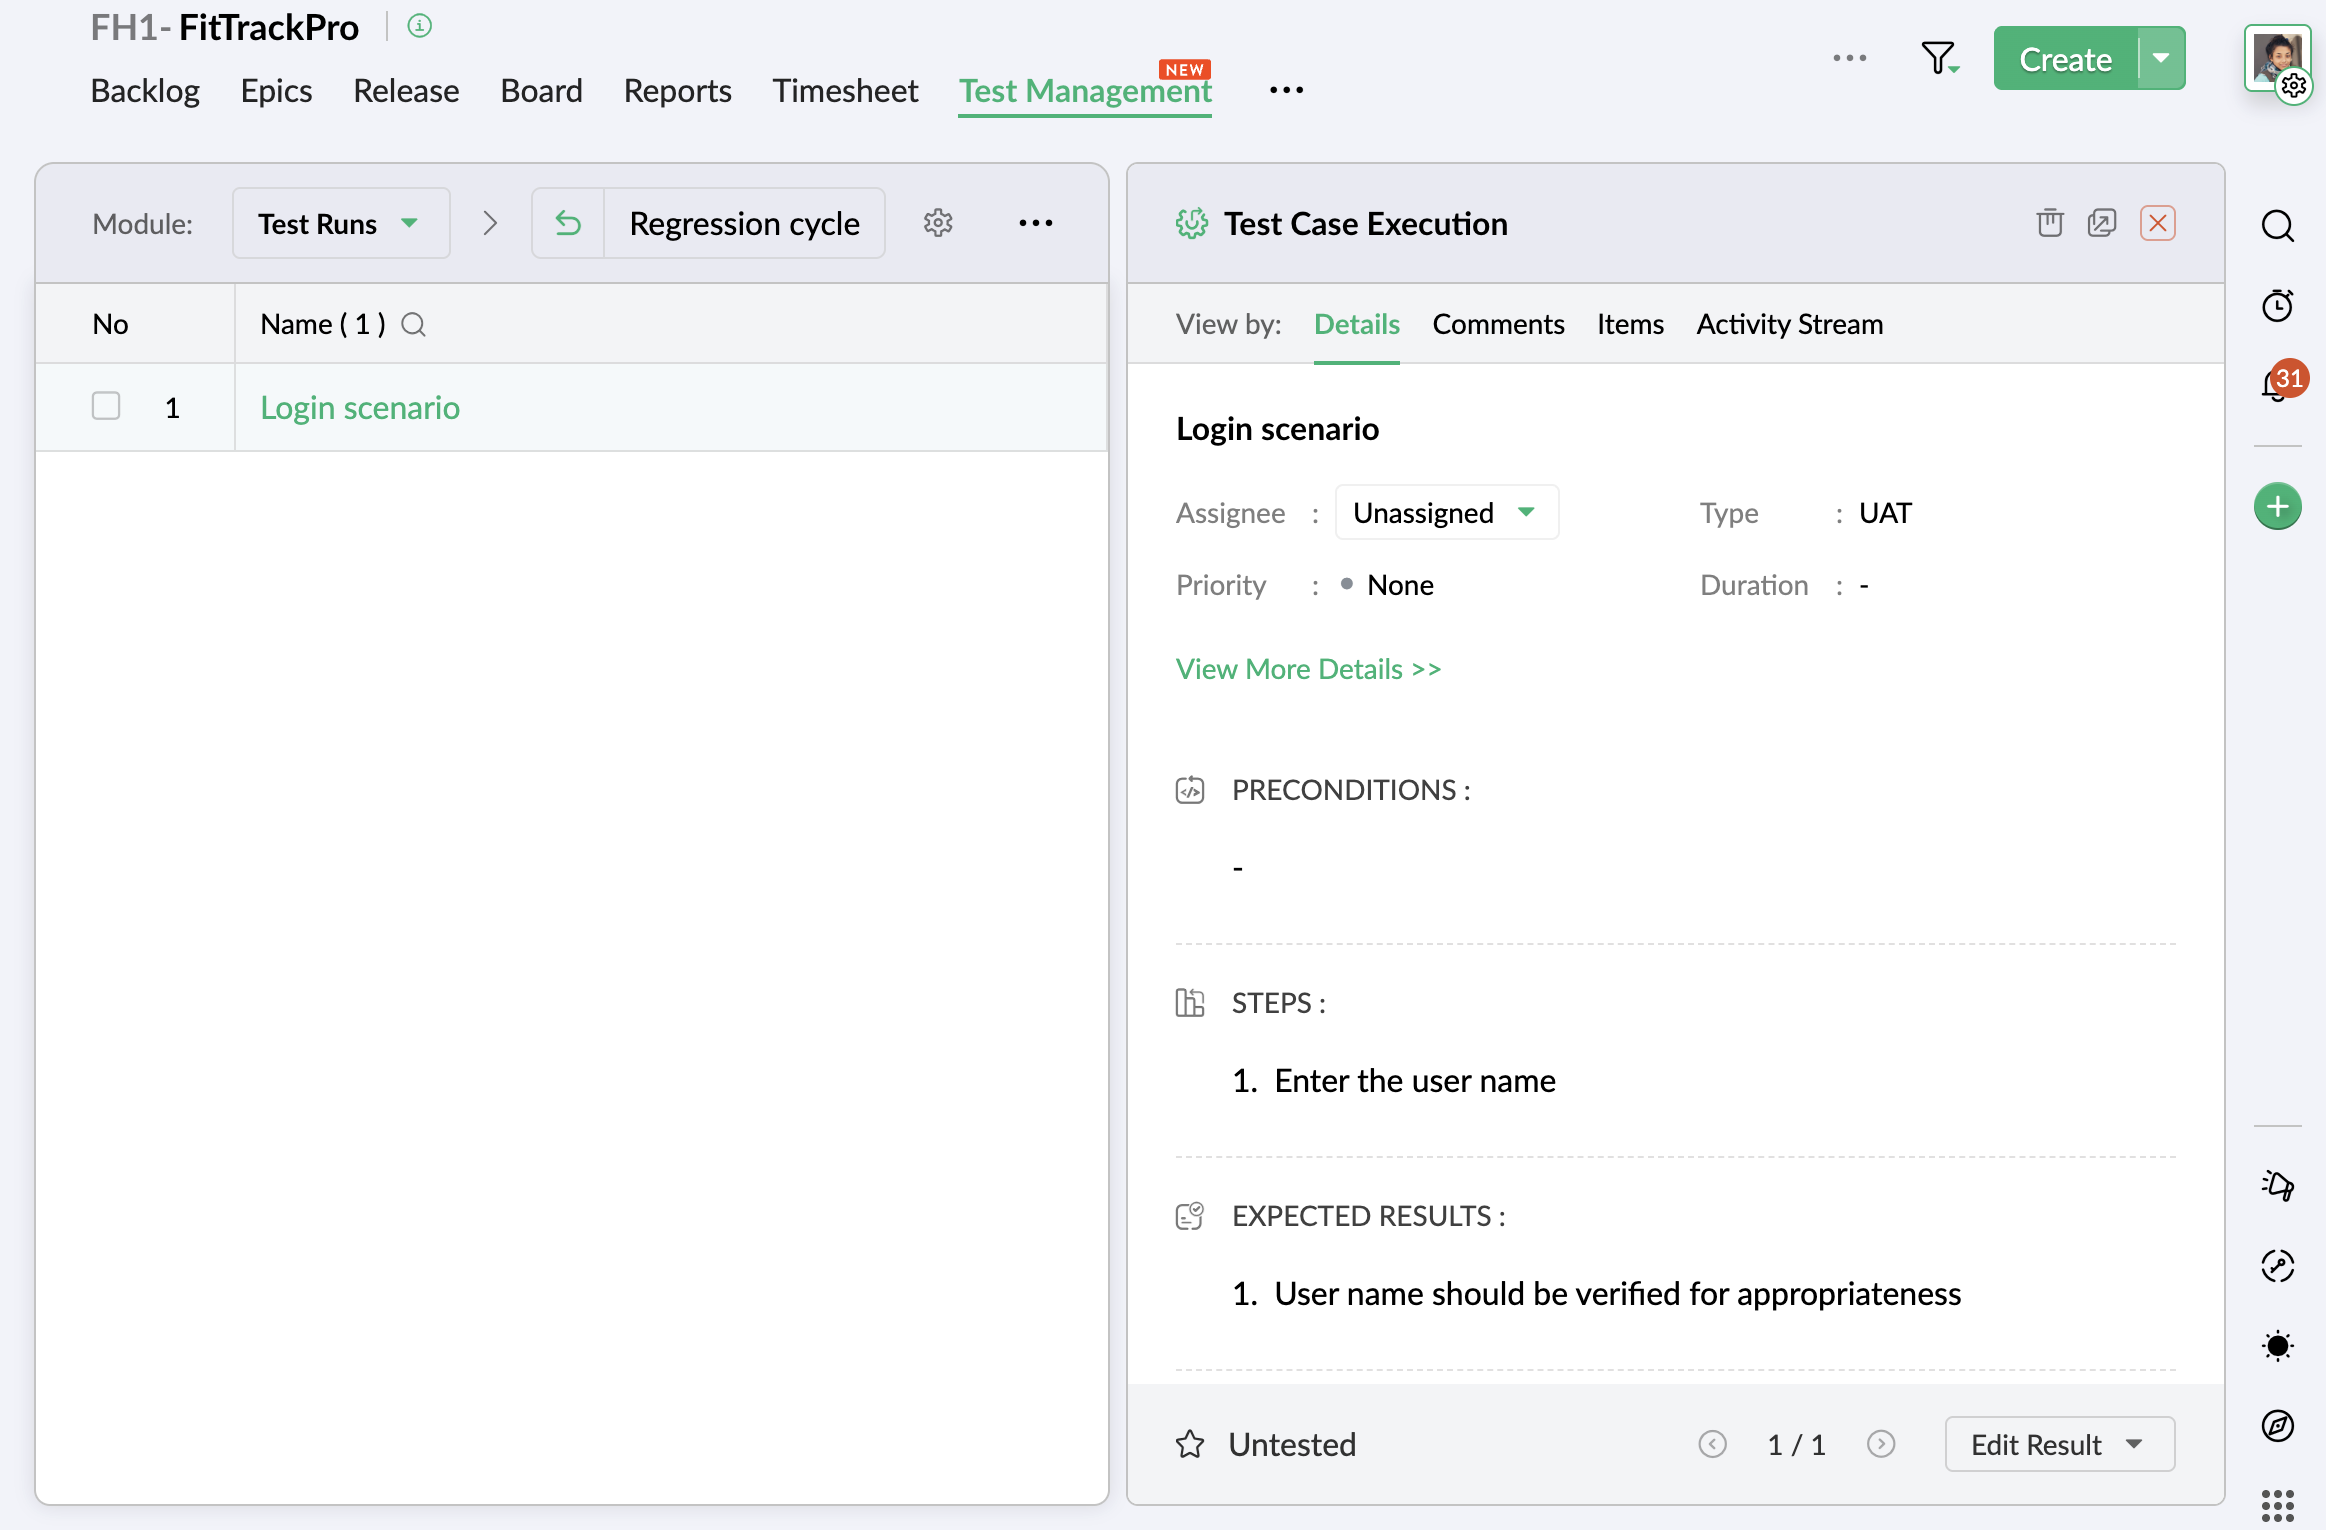Expand the Create button dropdown arrow
Screen dimensions: 2326x1530
[x=2161, y=58]
